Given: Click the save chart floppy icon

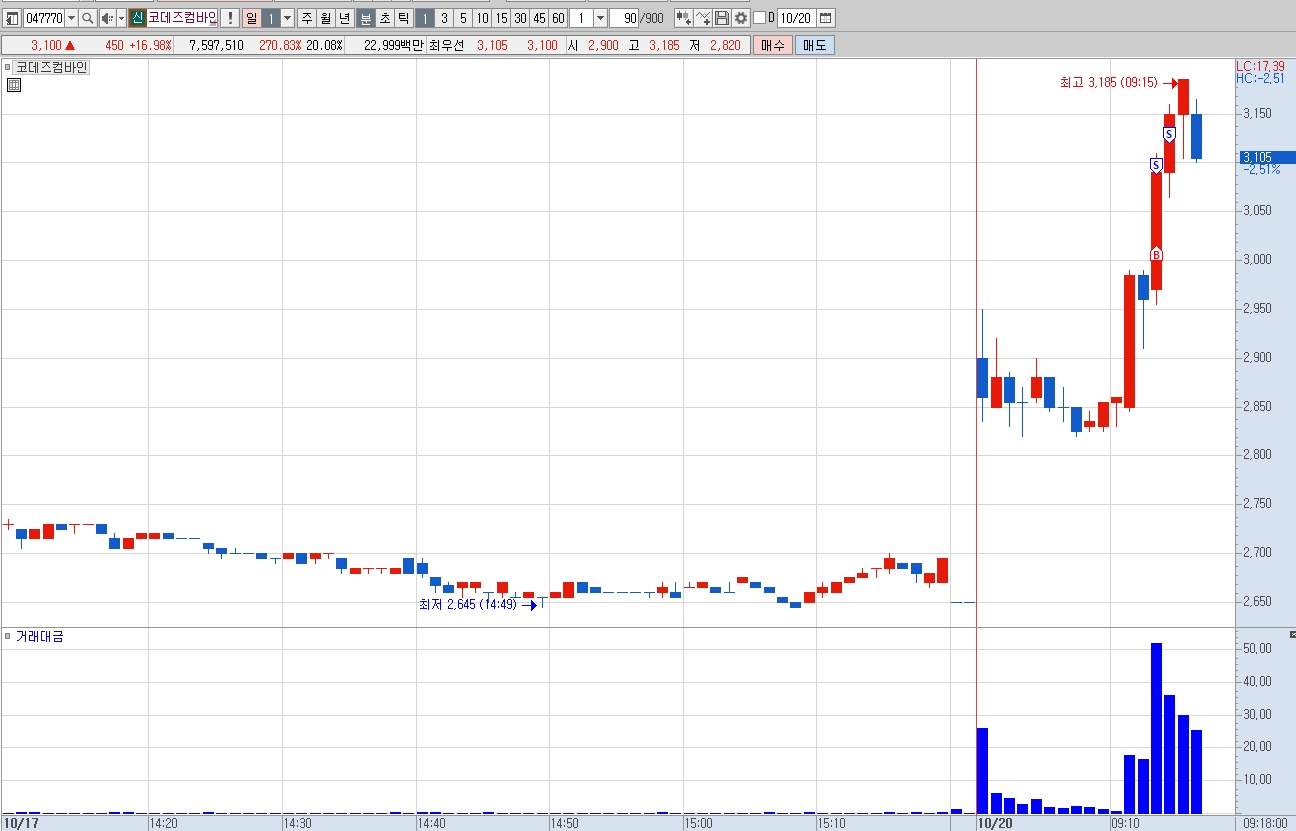Looking at the screenshot, I should 722,18.
